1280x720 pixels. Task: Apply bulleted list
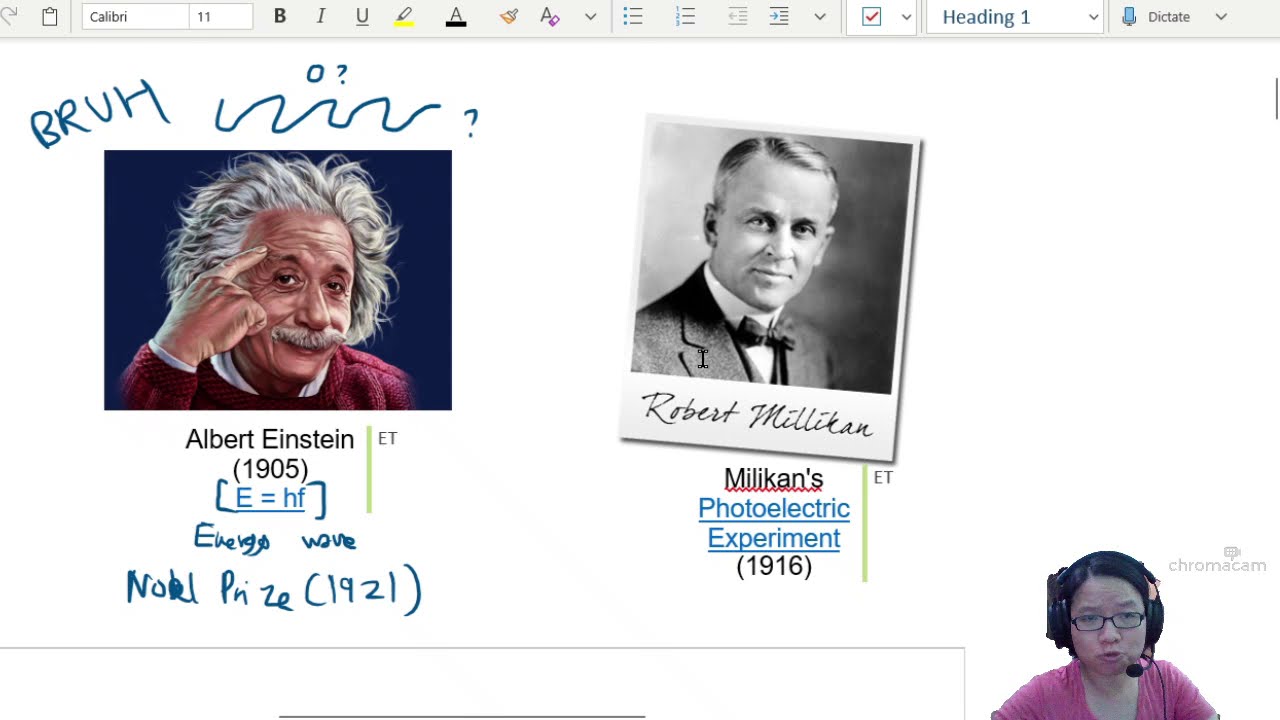633,16
